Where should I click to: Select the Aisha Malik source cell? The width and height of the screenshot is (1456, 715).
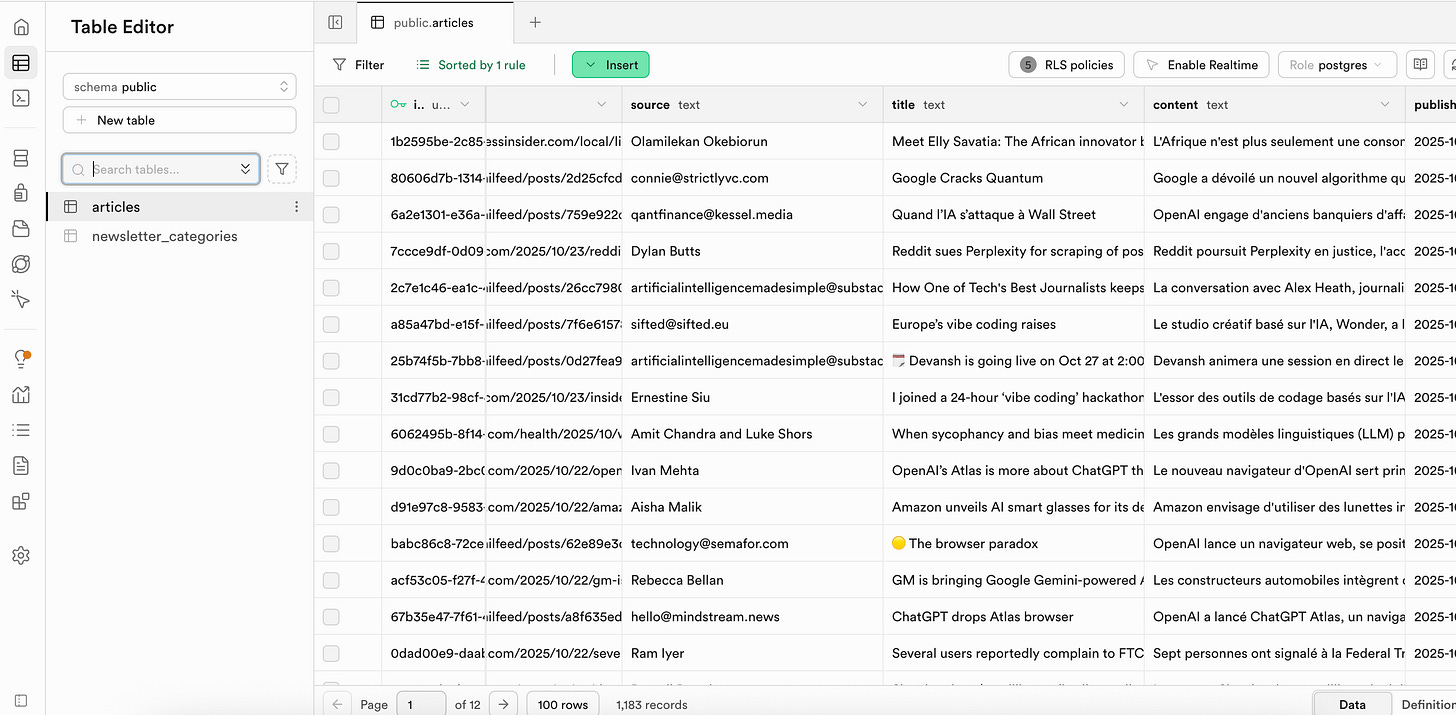(753, 507)
